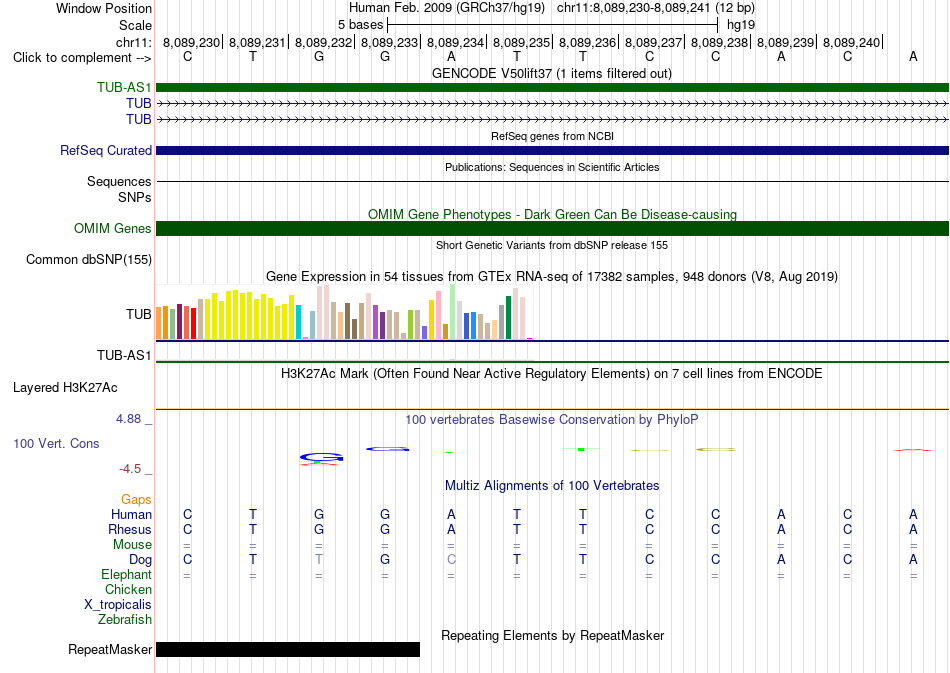This screenshot has height=673, width=950.
Task: Click the -4.5 PhyloP lower value
Action: point(130,468)
